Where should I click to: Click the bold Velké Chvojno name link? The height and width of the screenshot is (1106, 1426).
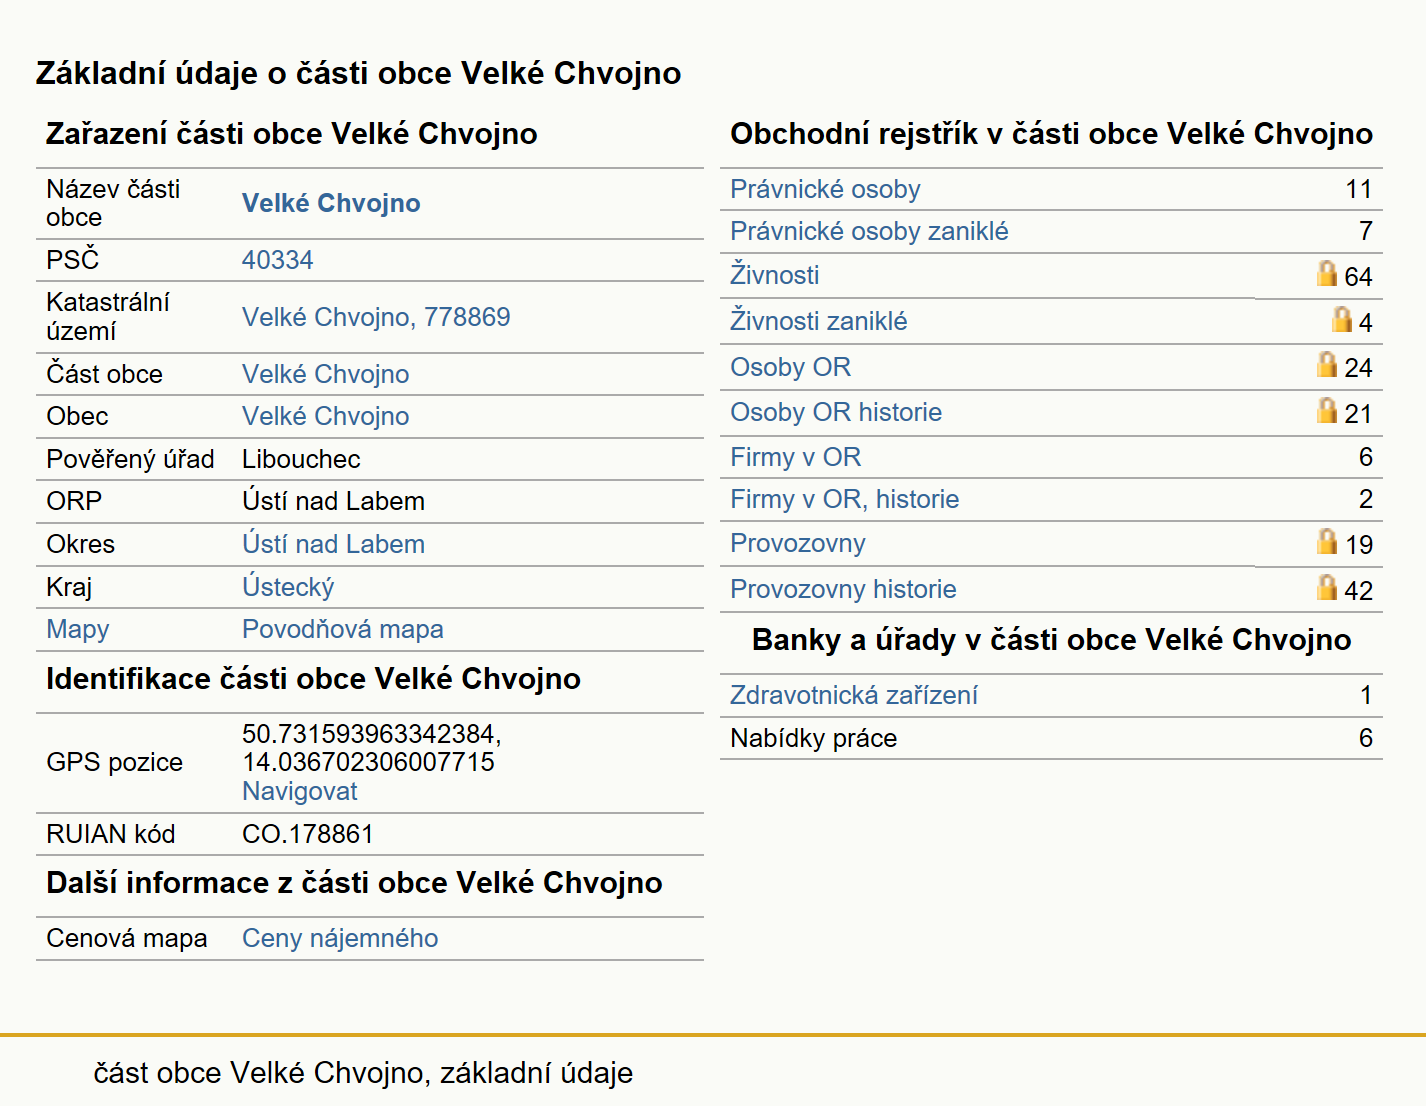click(x=331, y=203)
